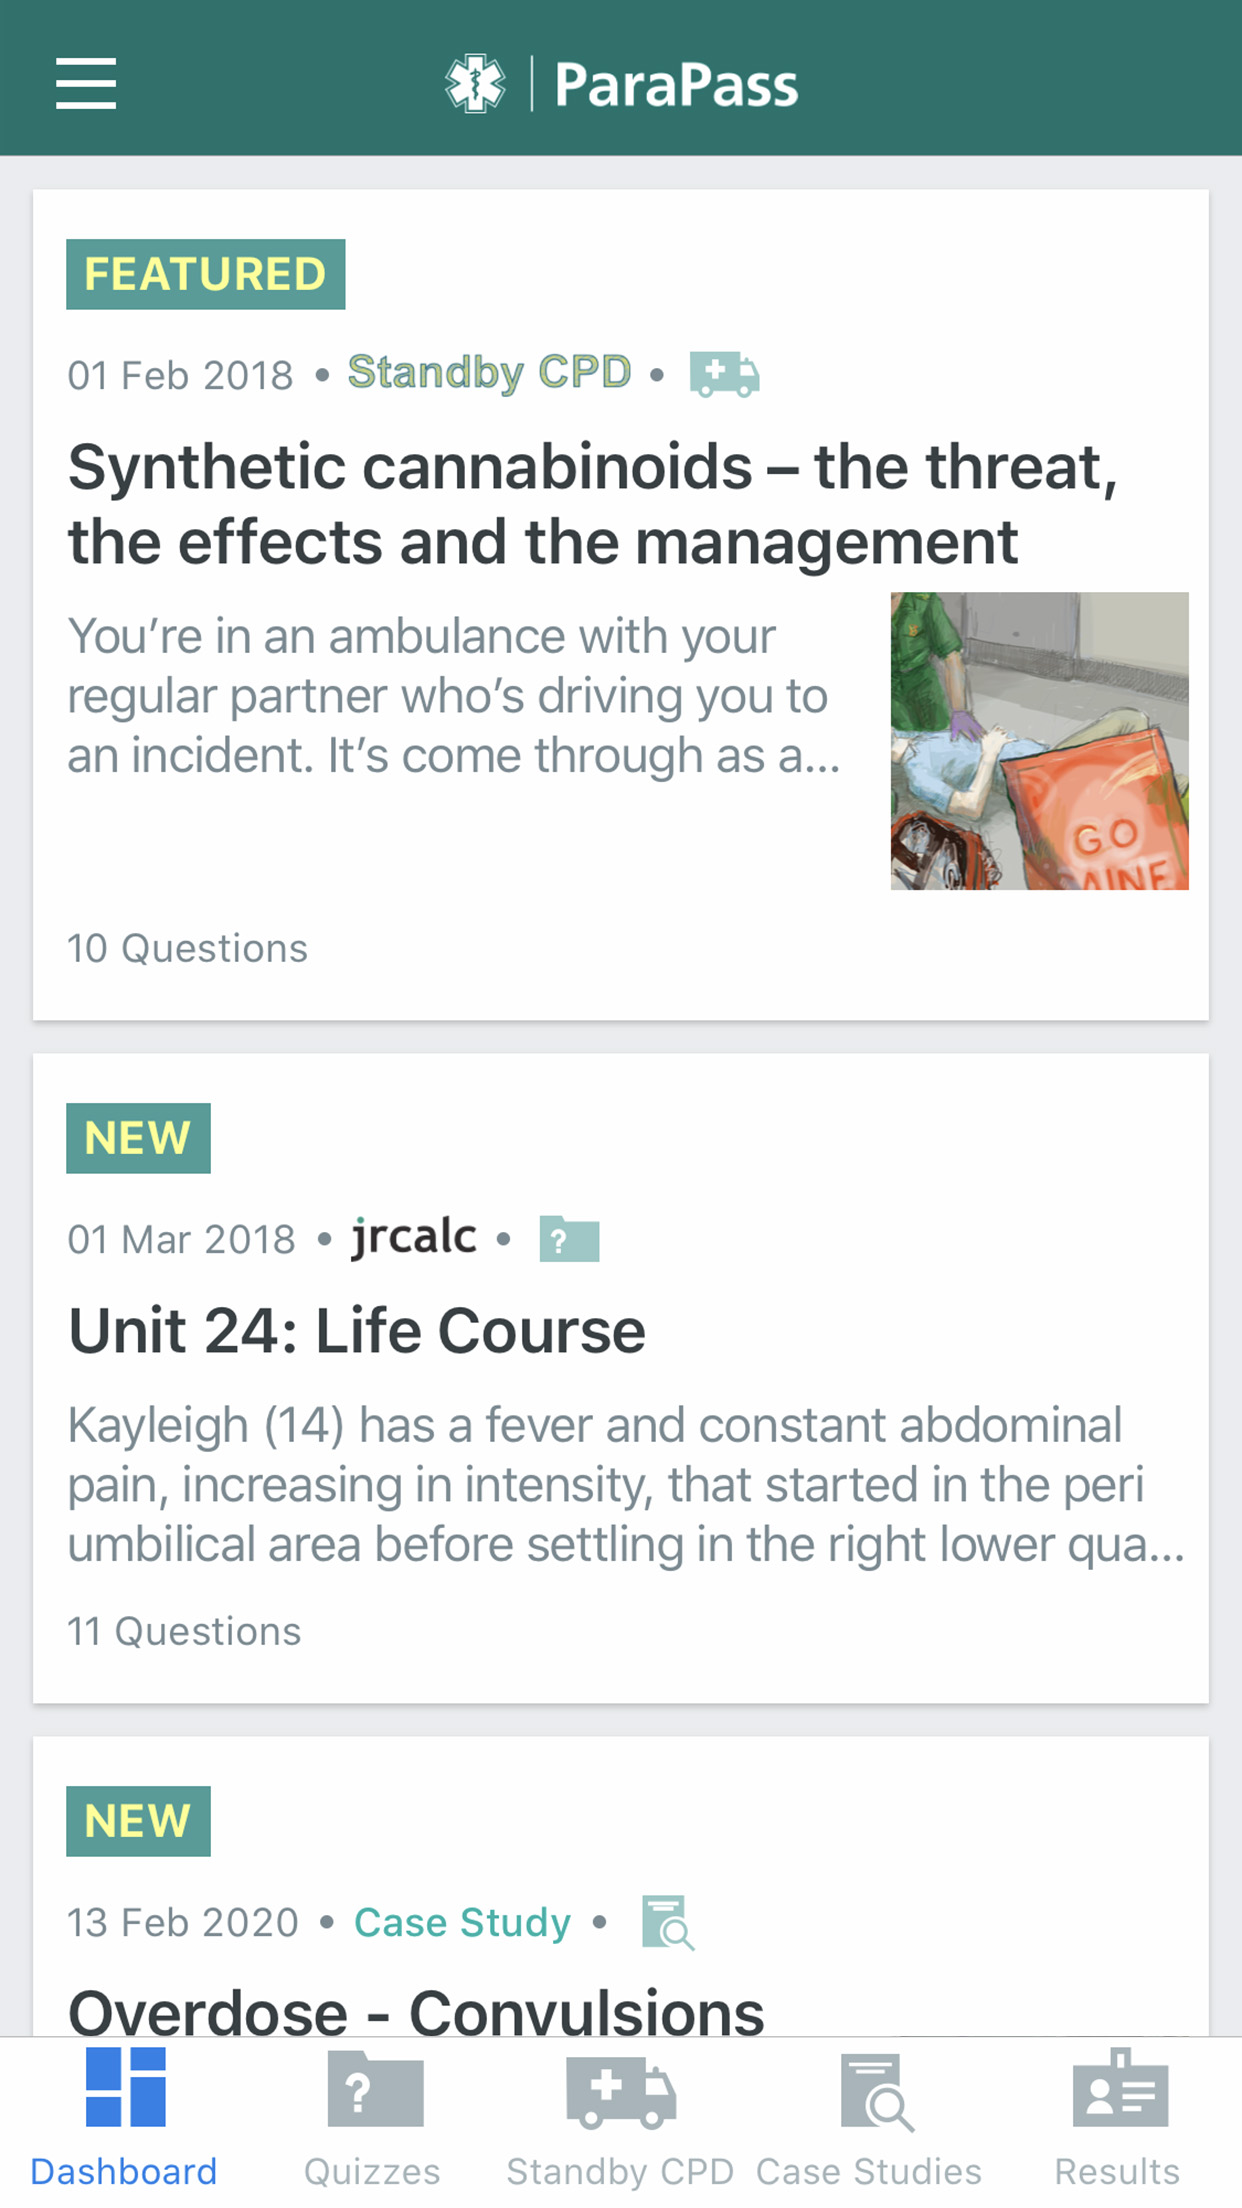This screenshot has height=2208, width=1242.
Task: Tap the Case Studies document icon
Action: click(875, 2092)
